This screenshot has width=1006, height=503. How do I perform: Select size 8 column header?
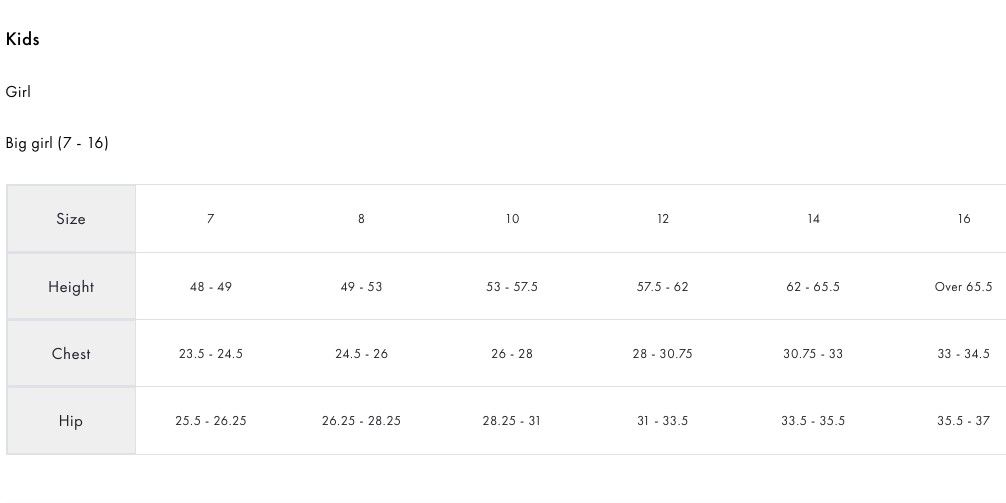coord(361,219)
